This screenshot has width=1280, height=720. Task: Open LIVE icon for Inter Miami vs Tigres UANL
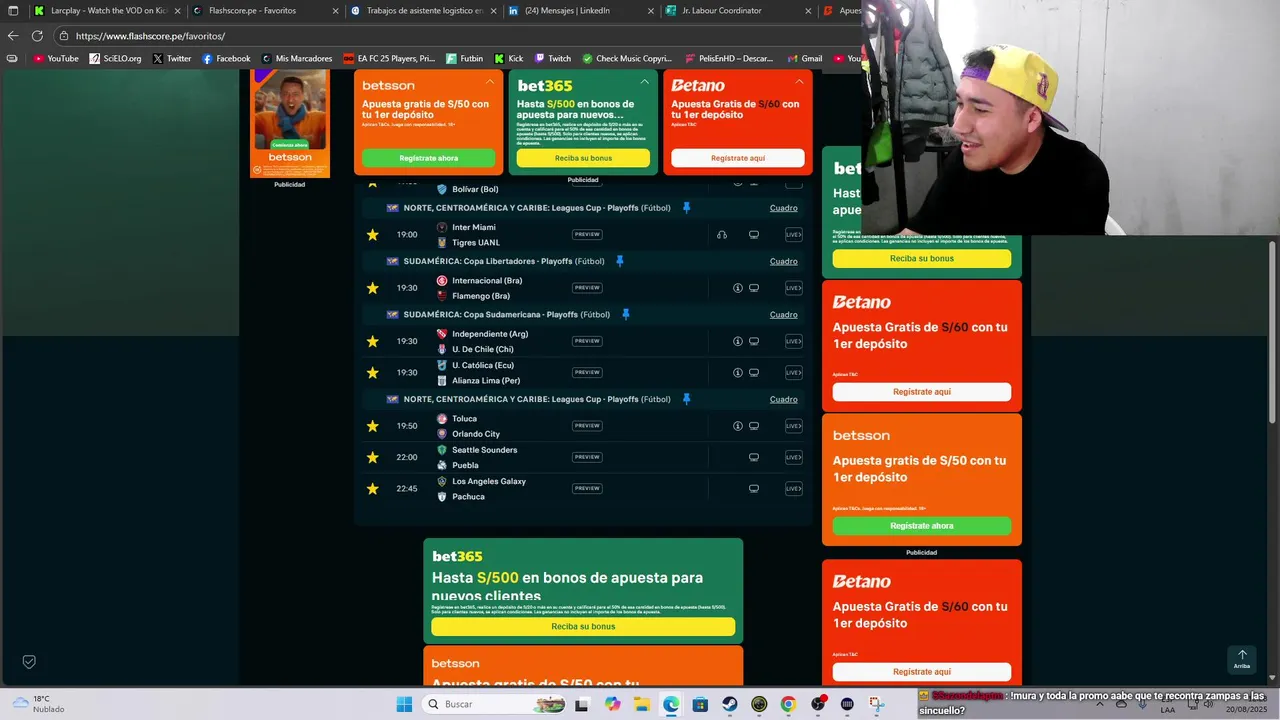[793, 235]
